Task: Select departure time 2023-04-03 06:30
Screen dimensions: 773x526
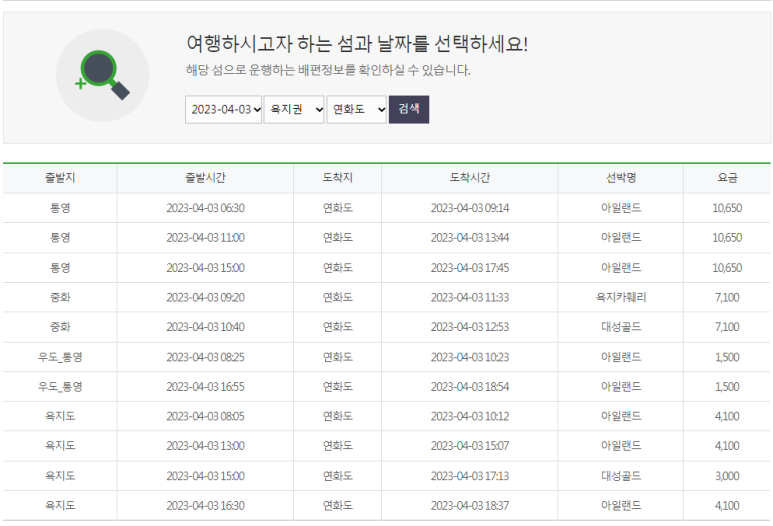Action: pos(205,208)
